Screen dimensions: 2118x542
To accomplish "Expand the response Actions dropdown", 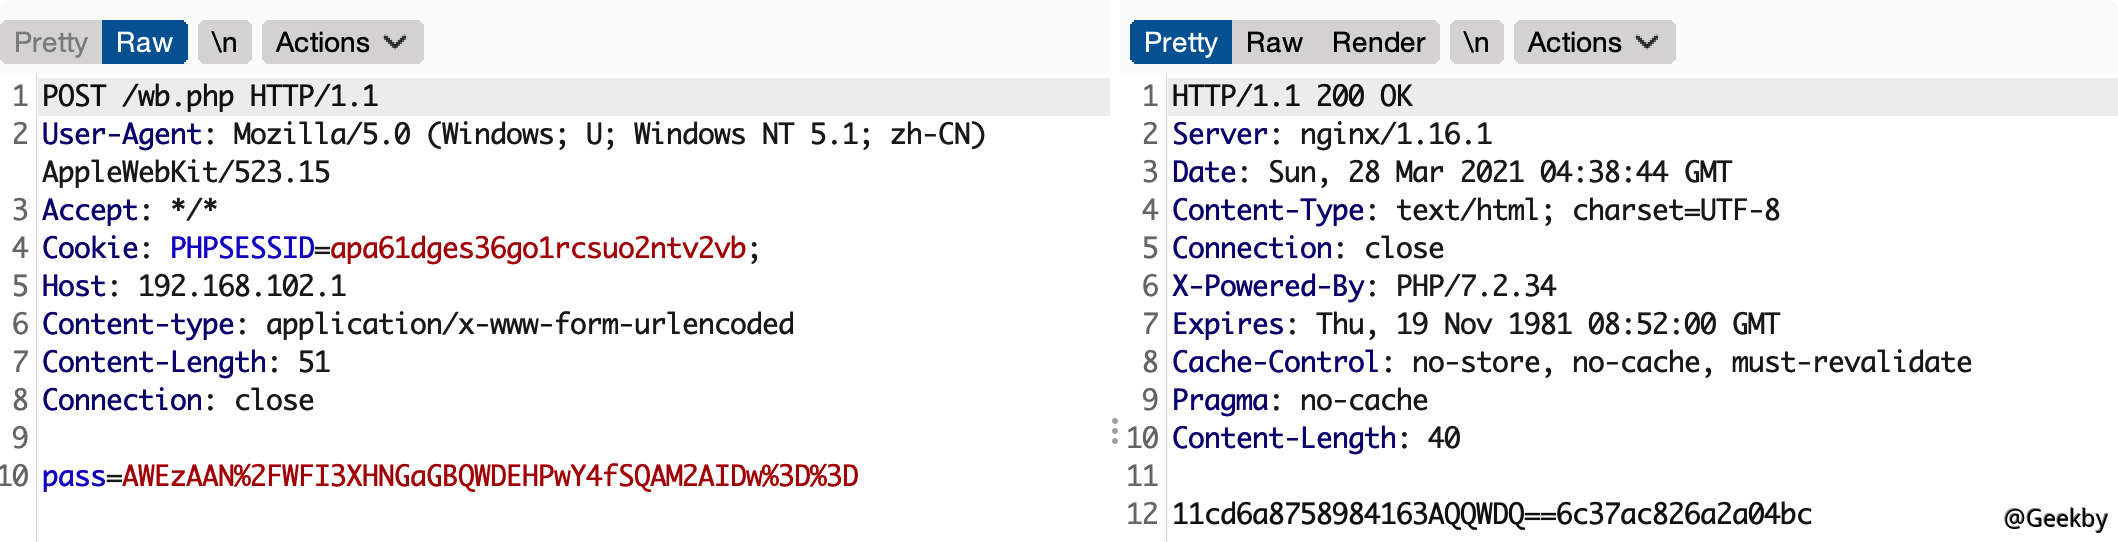I will 1594,42.
